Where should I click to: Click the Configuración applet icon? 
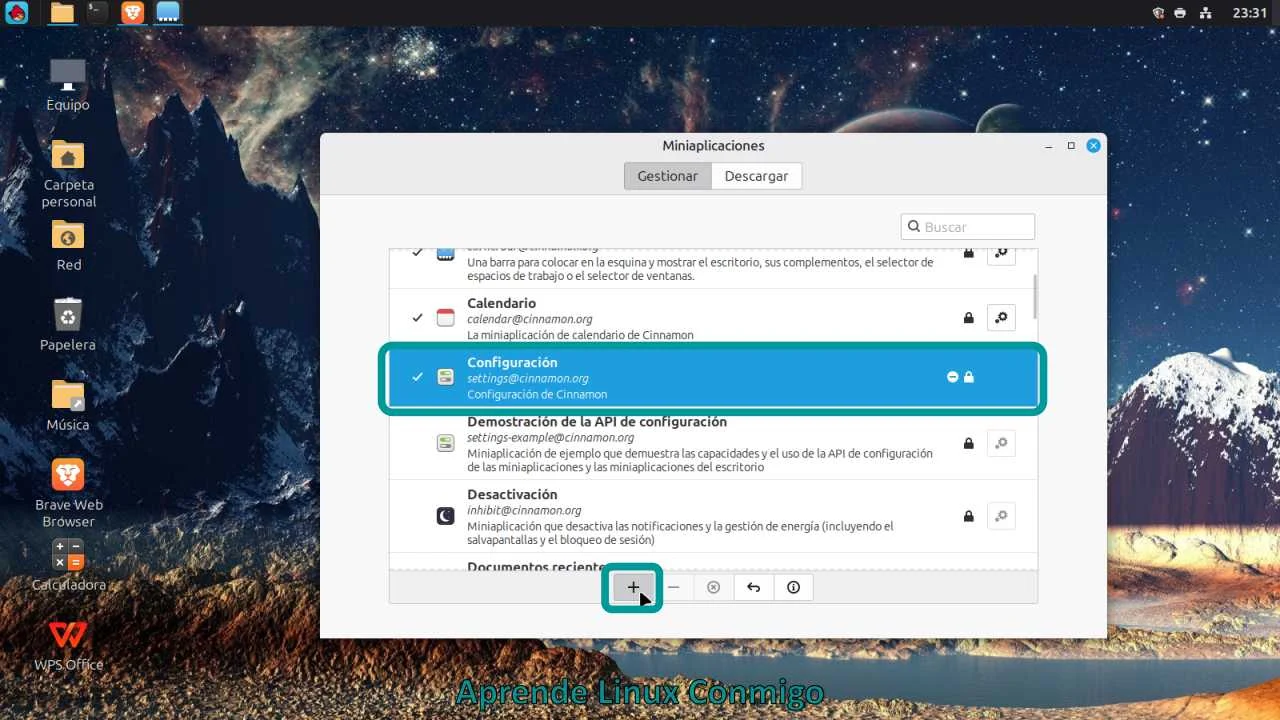click(x=446, y=377)
